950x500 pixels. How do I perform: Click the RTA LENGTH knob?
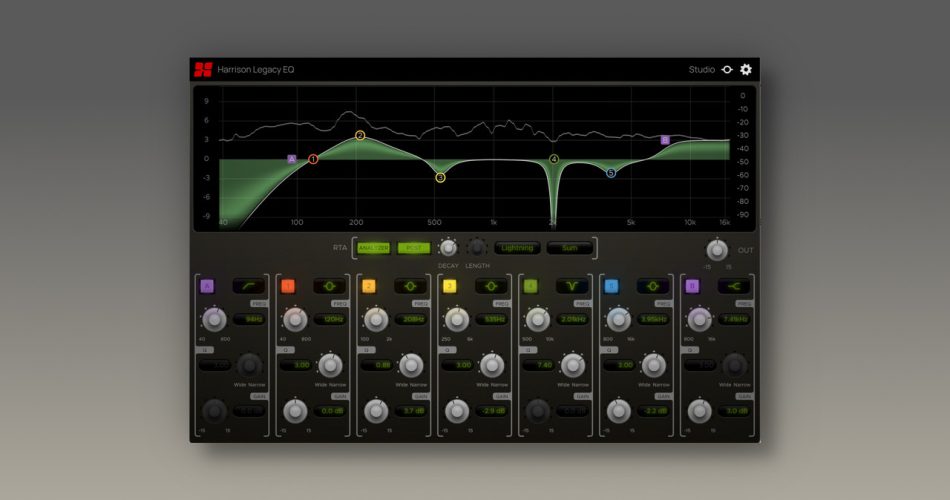click(477, 248)
